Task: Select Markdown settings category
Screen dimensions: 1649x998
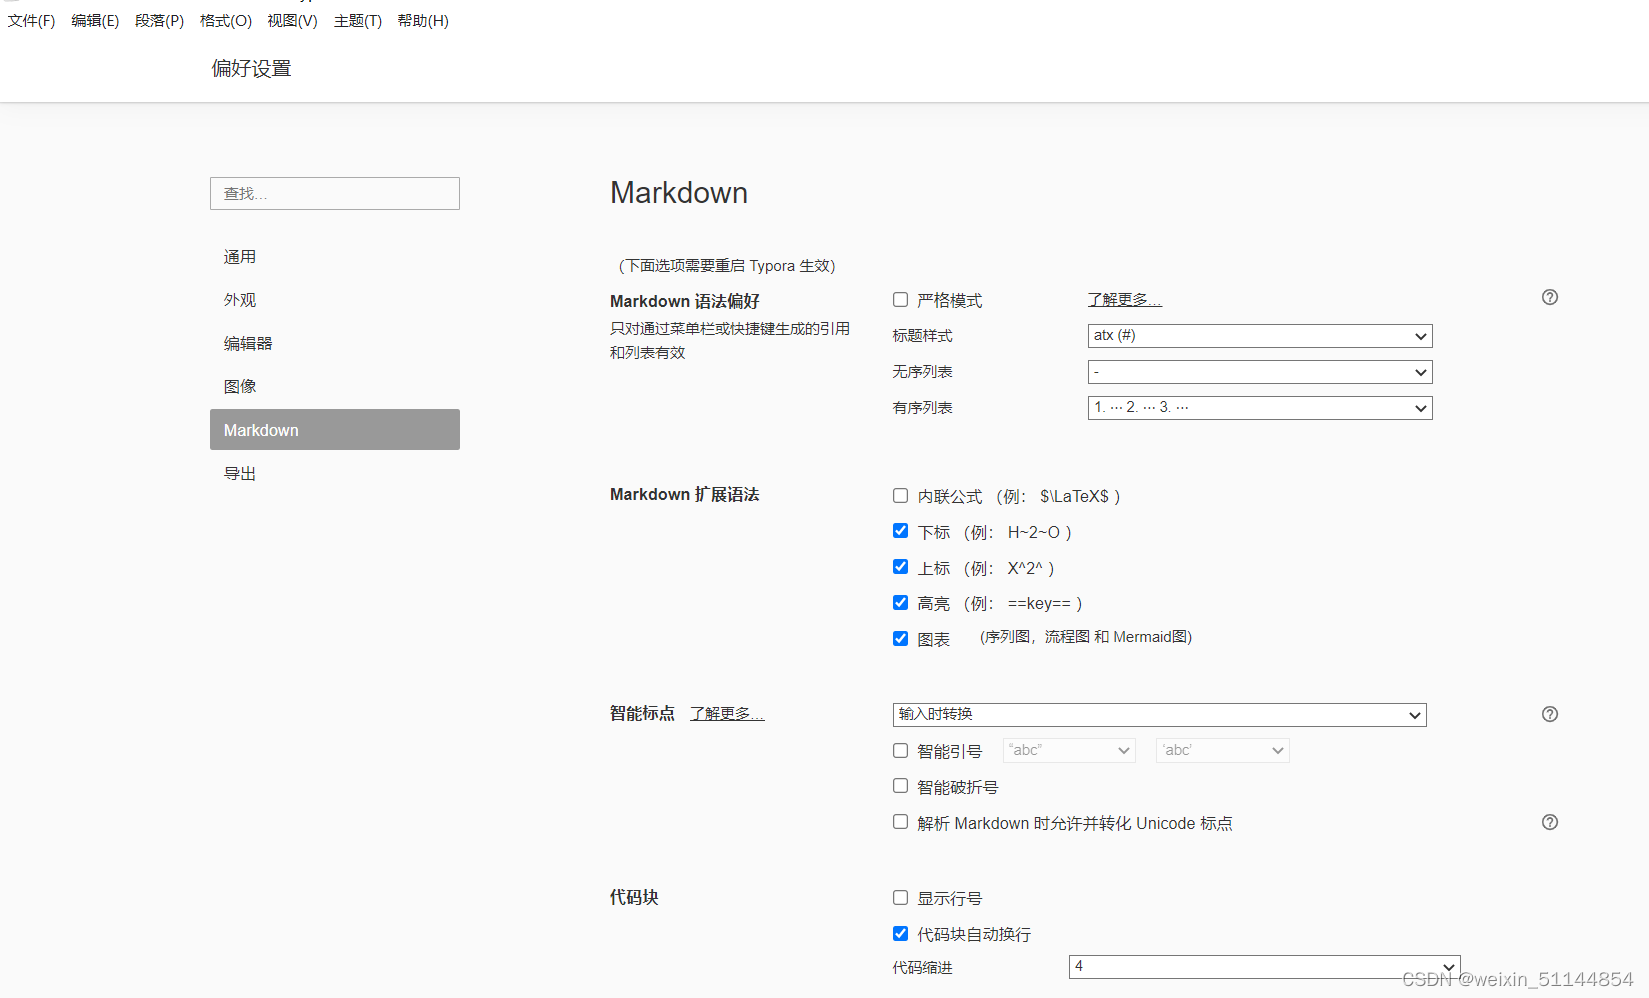Action: (x=335, y=430)
